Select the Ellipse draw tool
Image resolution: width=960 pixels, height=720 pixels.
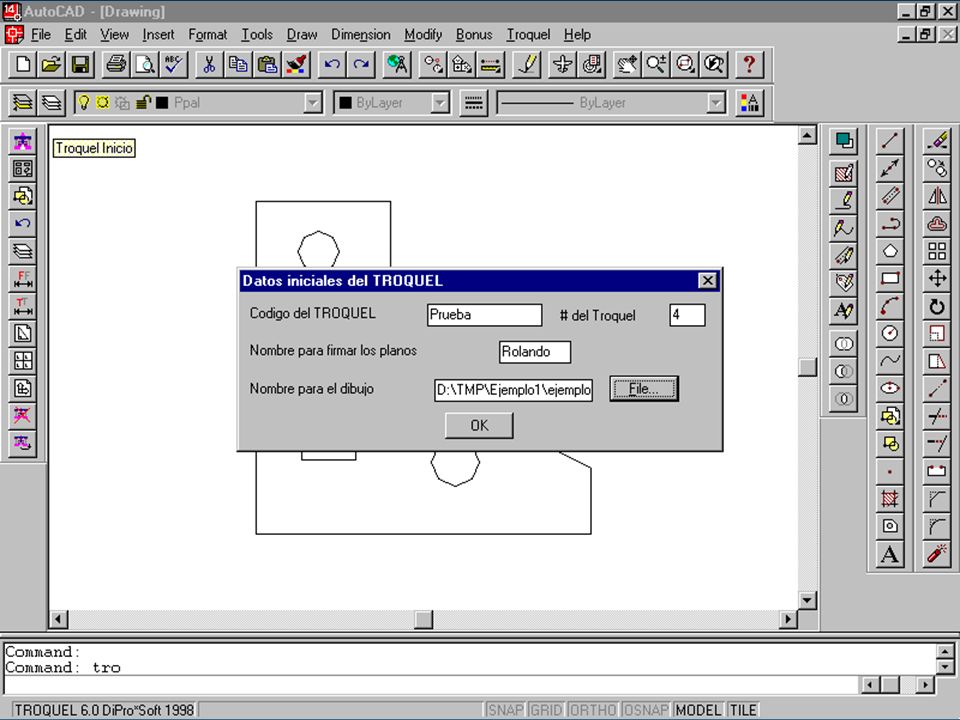point(890,388)
